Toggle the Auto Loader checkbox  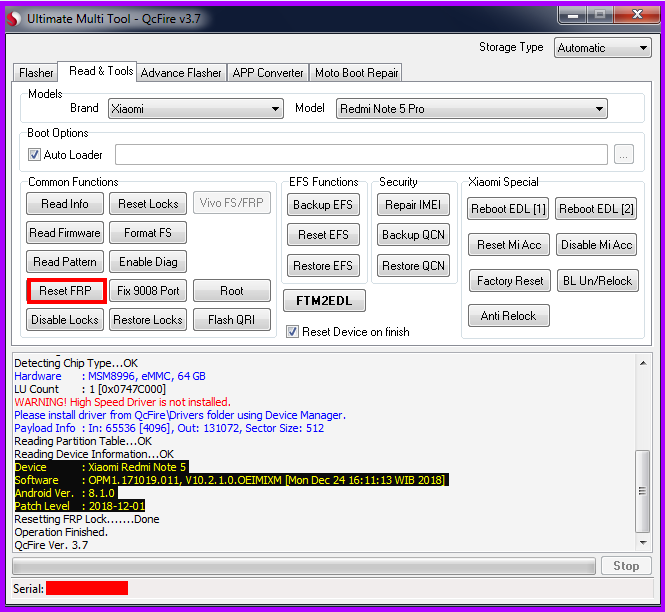[x=34, y=155]
